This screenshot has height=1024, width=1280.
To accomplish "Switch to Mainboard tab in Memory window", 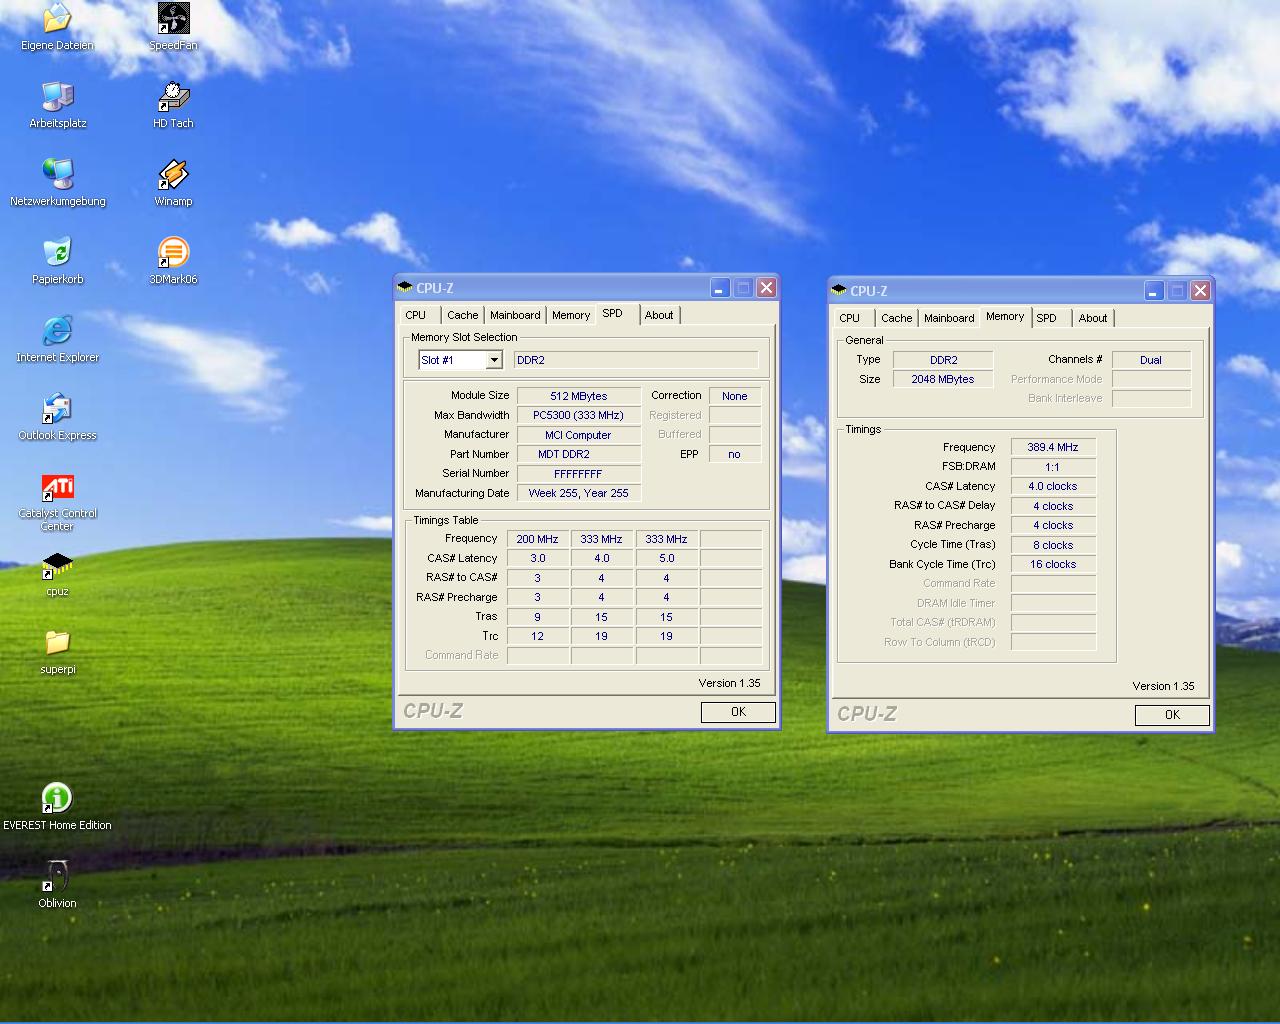I will [x=949, y=318].
